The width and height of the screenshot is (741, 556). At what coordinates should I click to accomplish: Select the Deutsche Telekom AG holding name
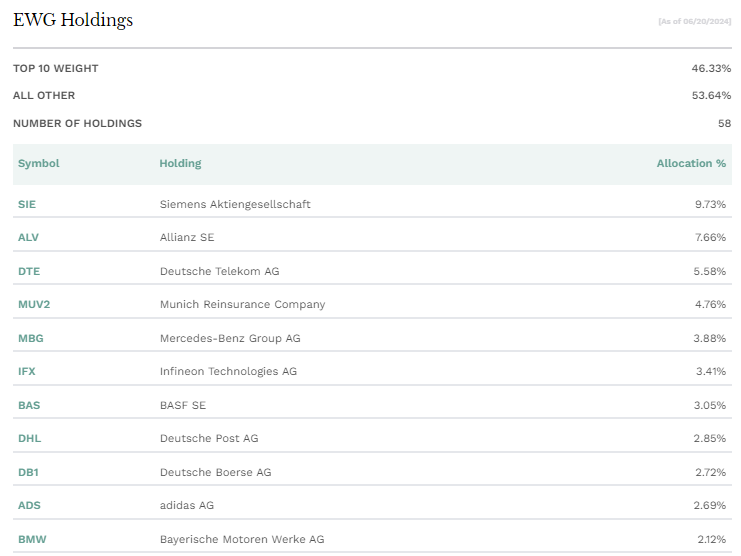219,271
